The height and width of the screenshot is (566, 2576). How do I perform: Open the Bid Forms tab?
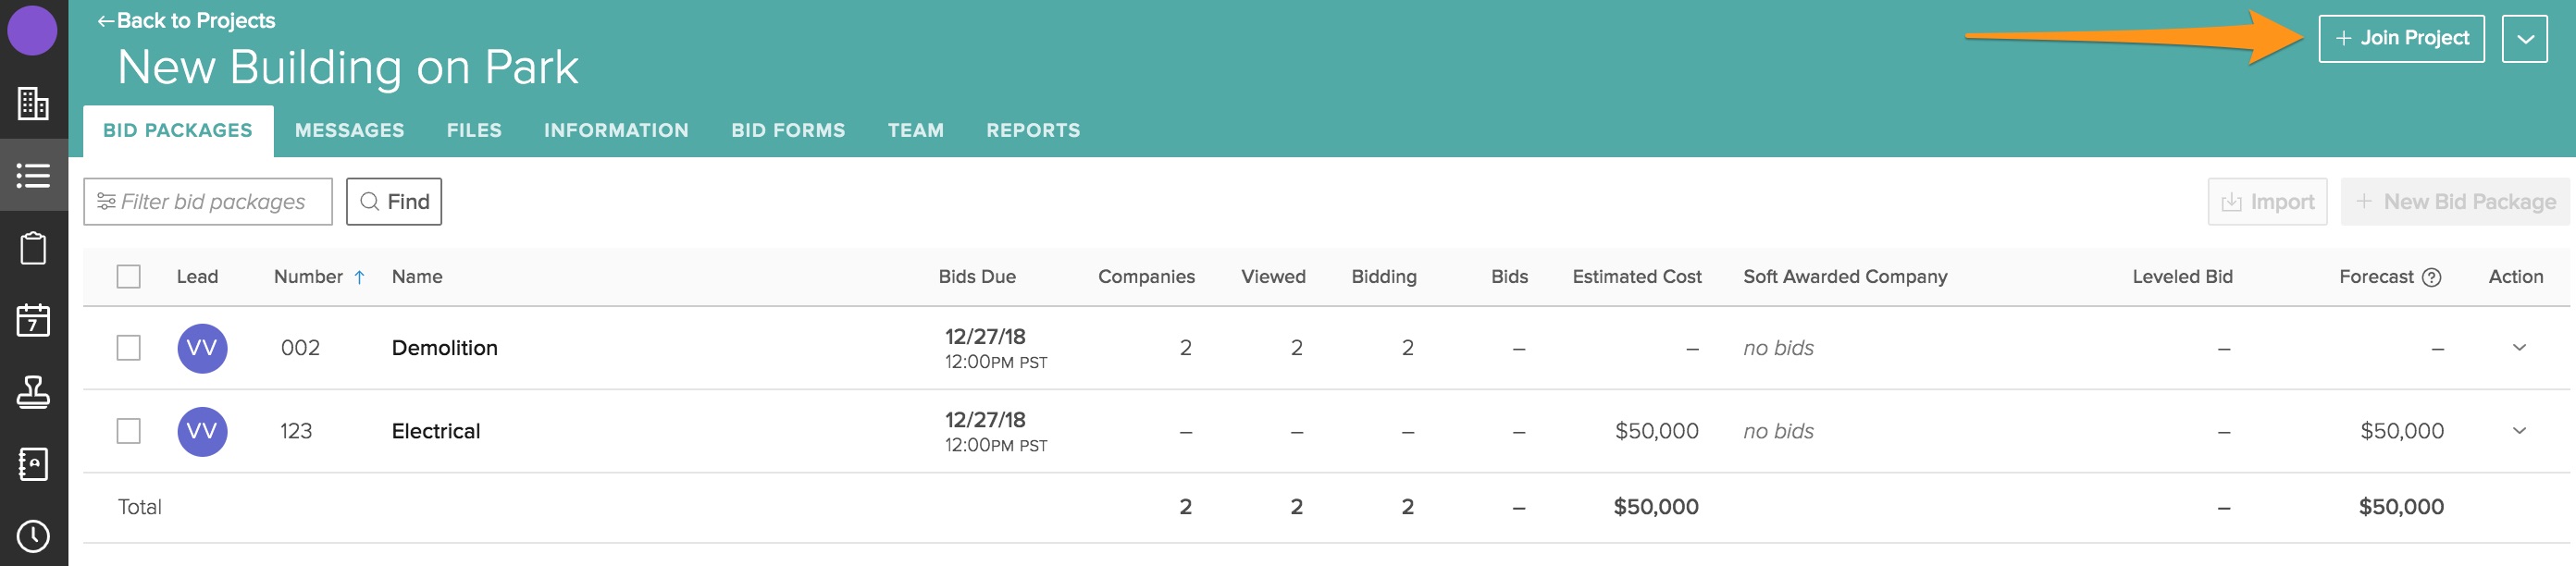click(787, 130)
